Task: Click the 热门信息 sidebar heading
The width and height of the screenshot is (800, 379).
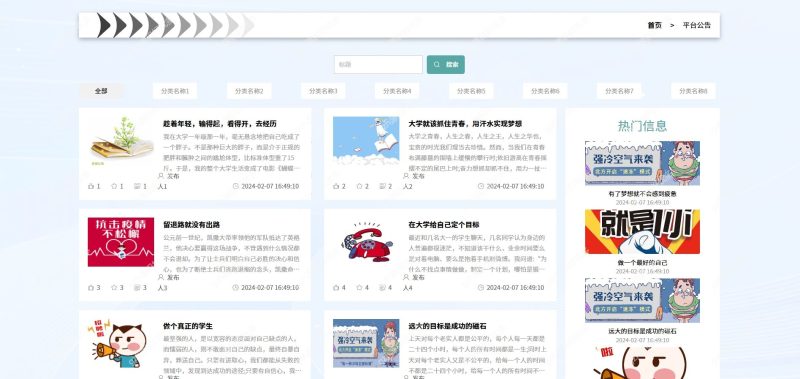Action: (642, 126)
